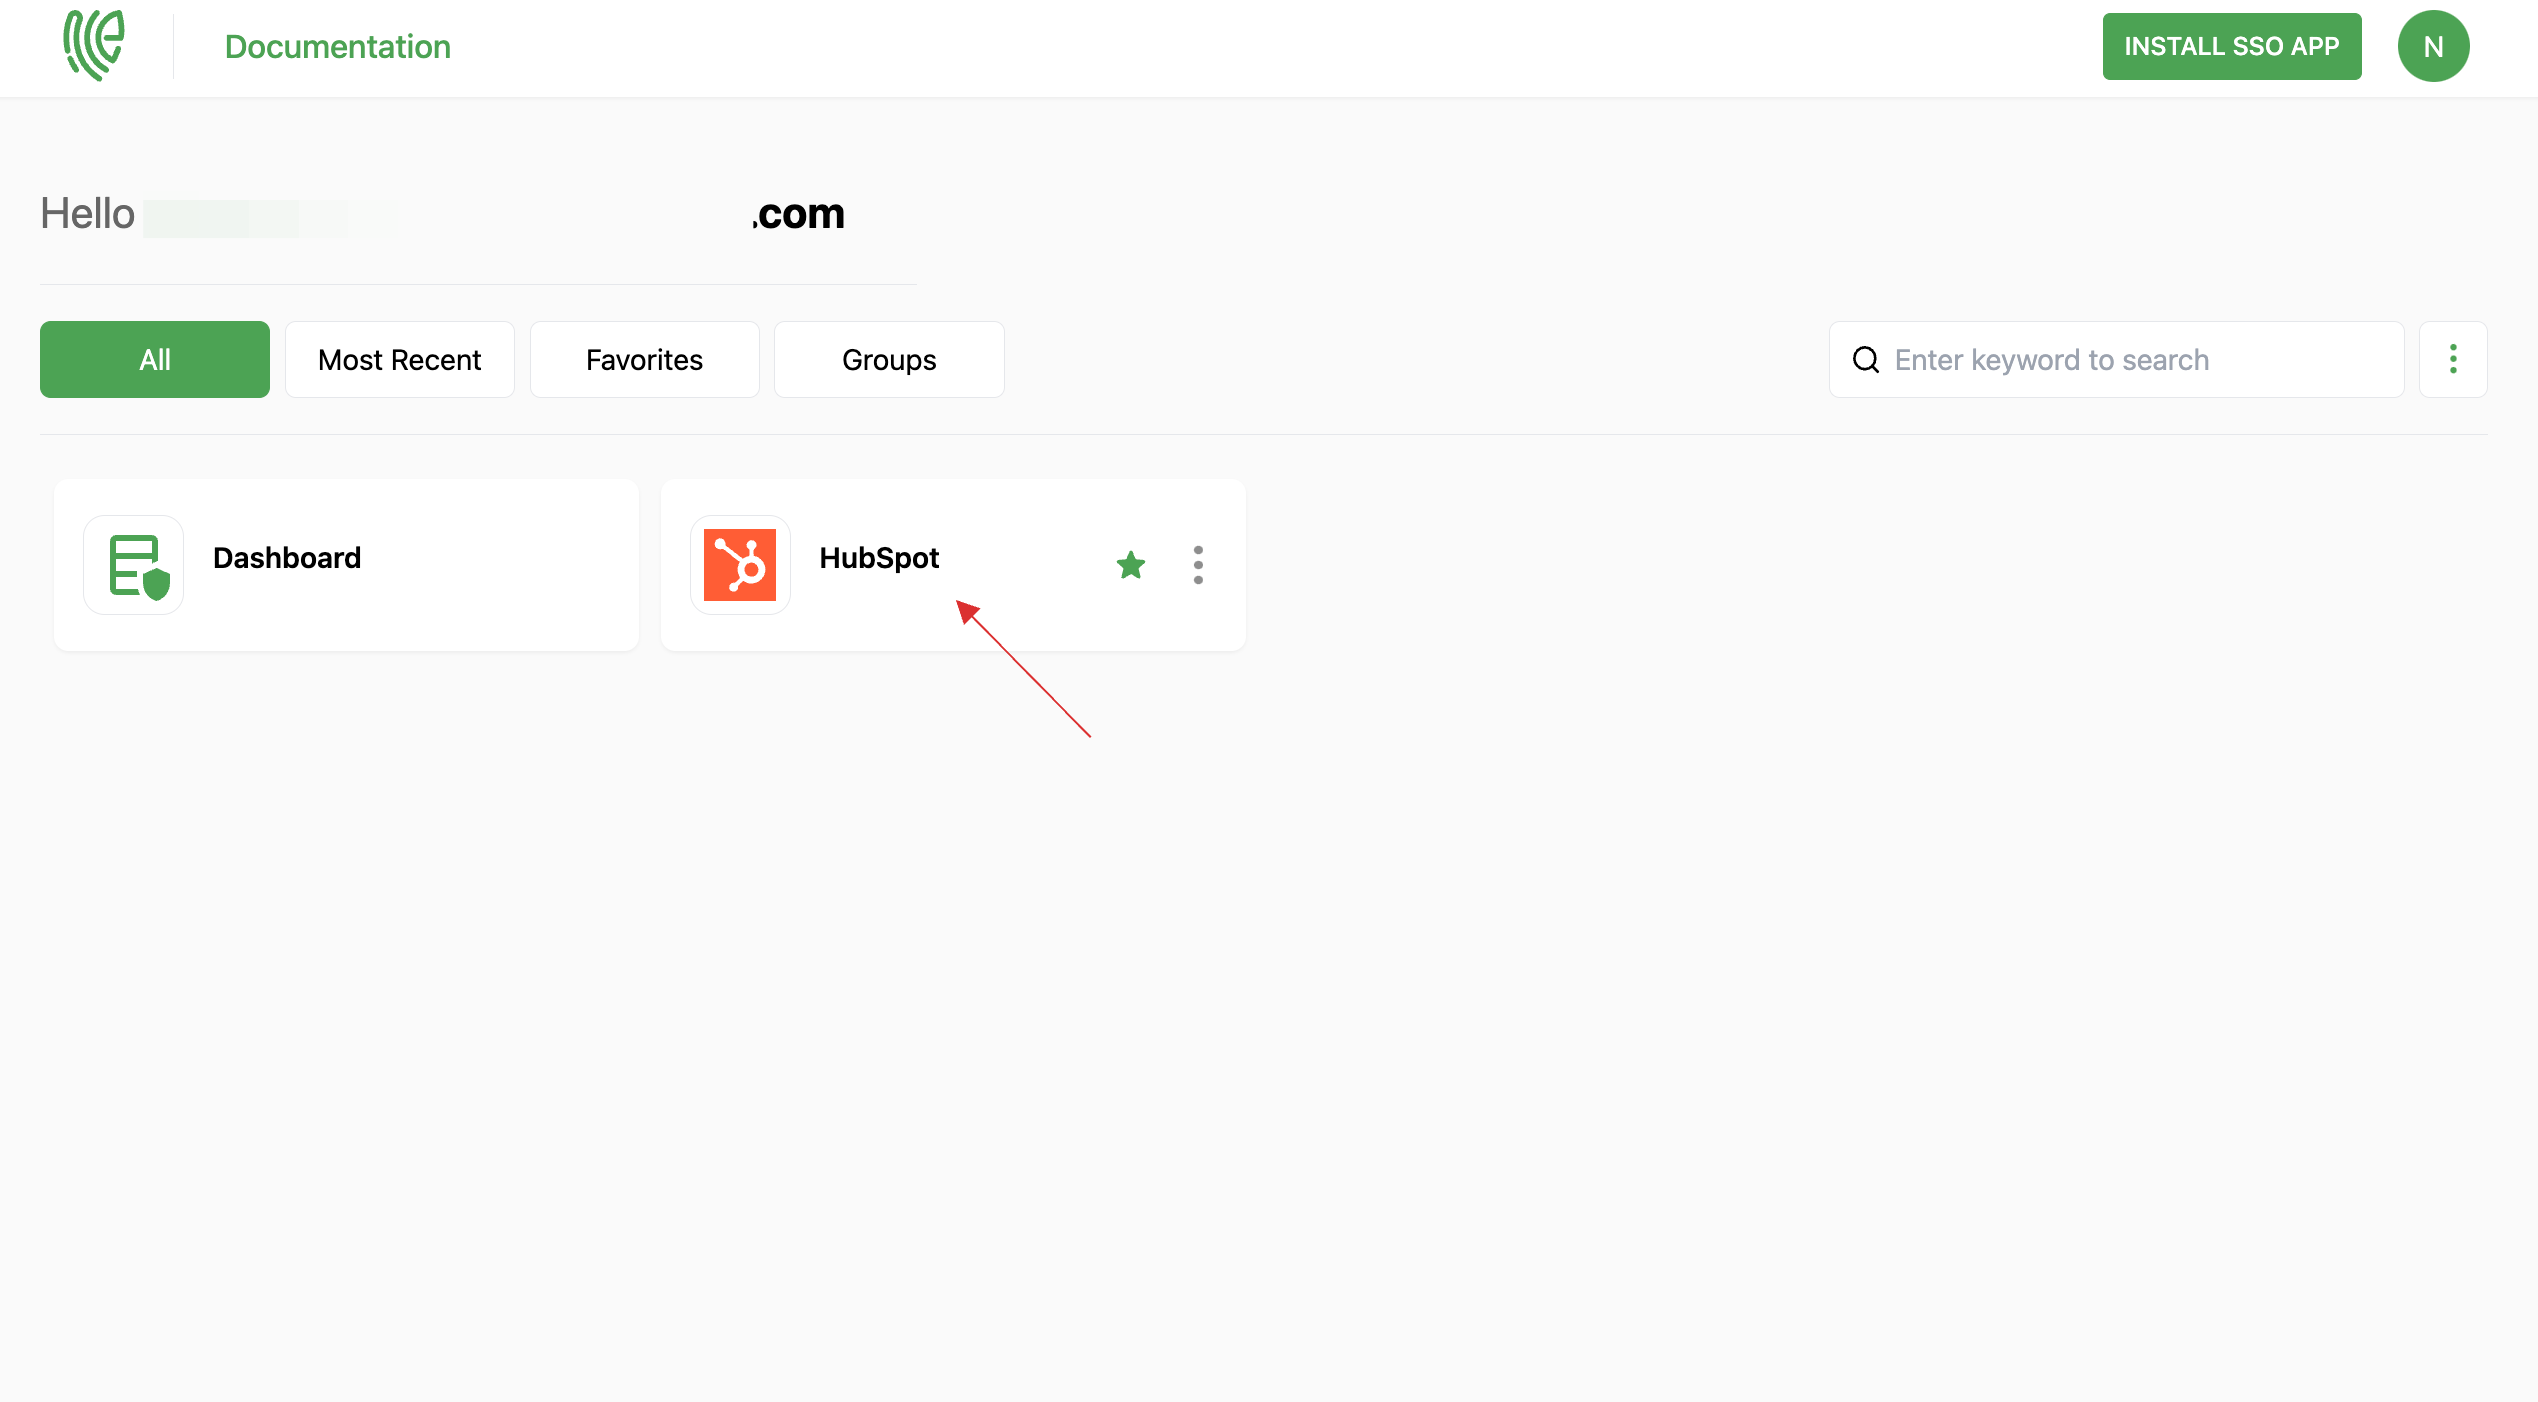Click the keyword search input field
Image resolution: width=2538 pixels, height=1402 pixels.
pos(2139,359)
